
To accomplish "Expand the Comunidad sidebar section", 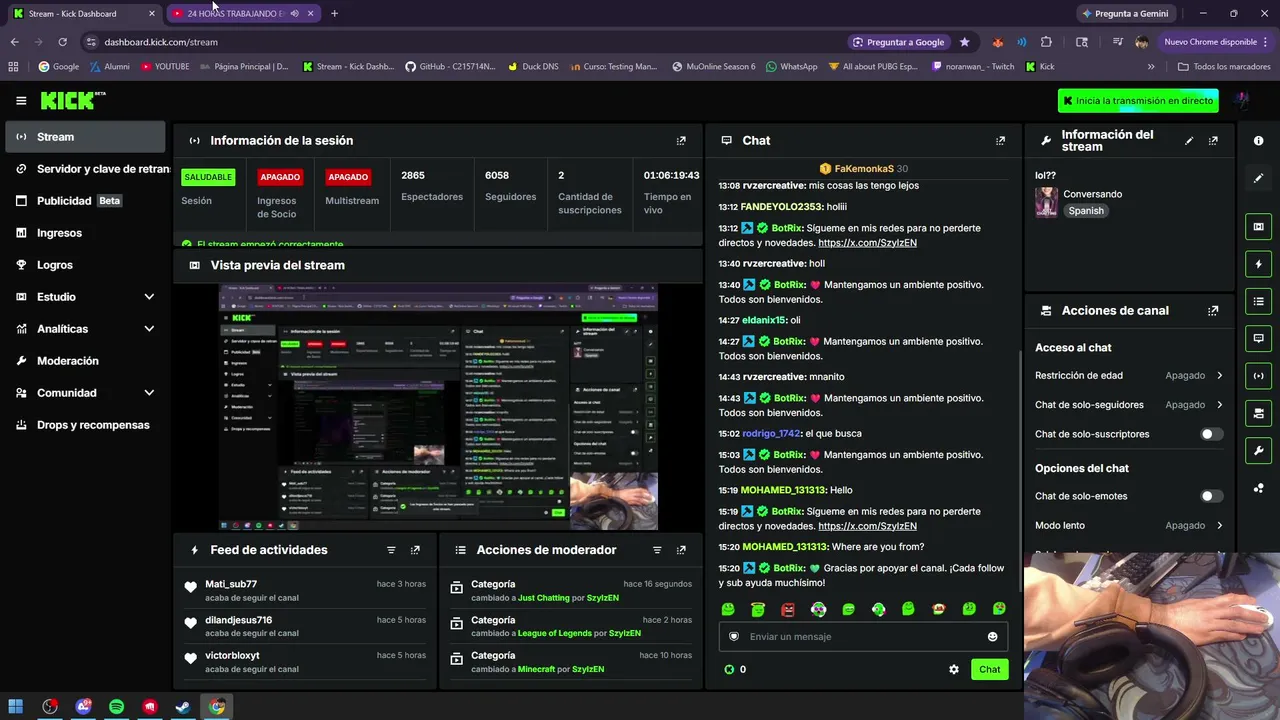I will (x=149, y=393).
